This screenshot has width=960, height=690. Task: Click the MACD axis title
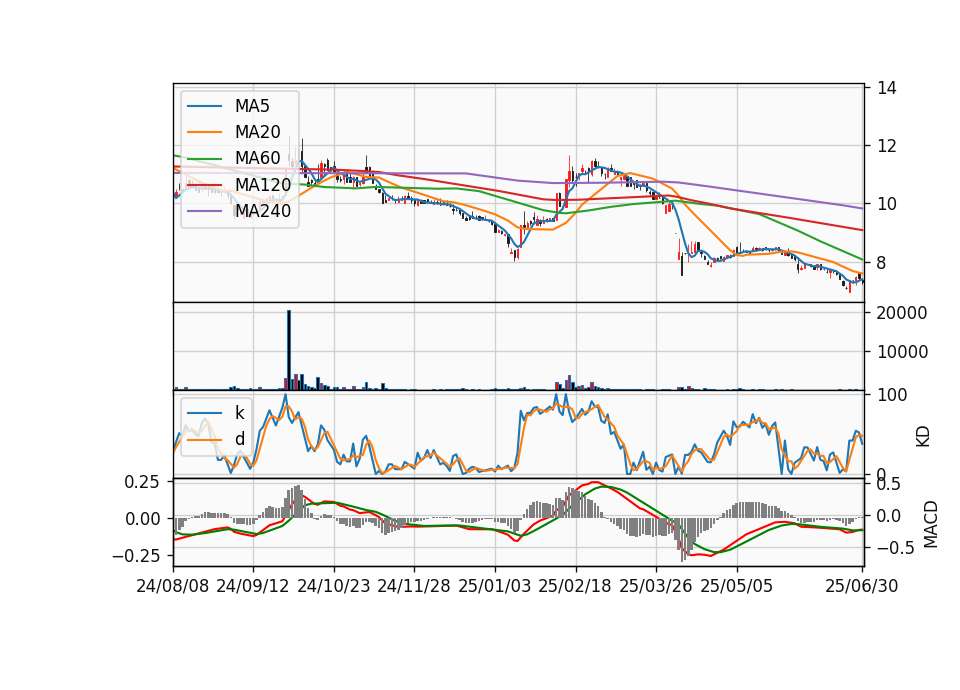[x=931, y=524]
